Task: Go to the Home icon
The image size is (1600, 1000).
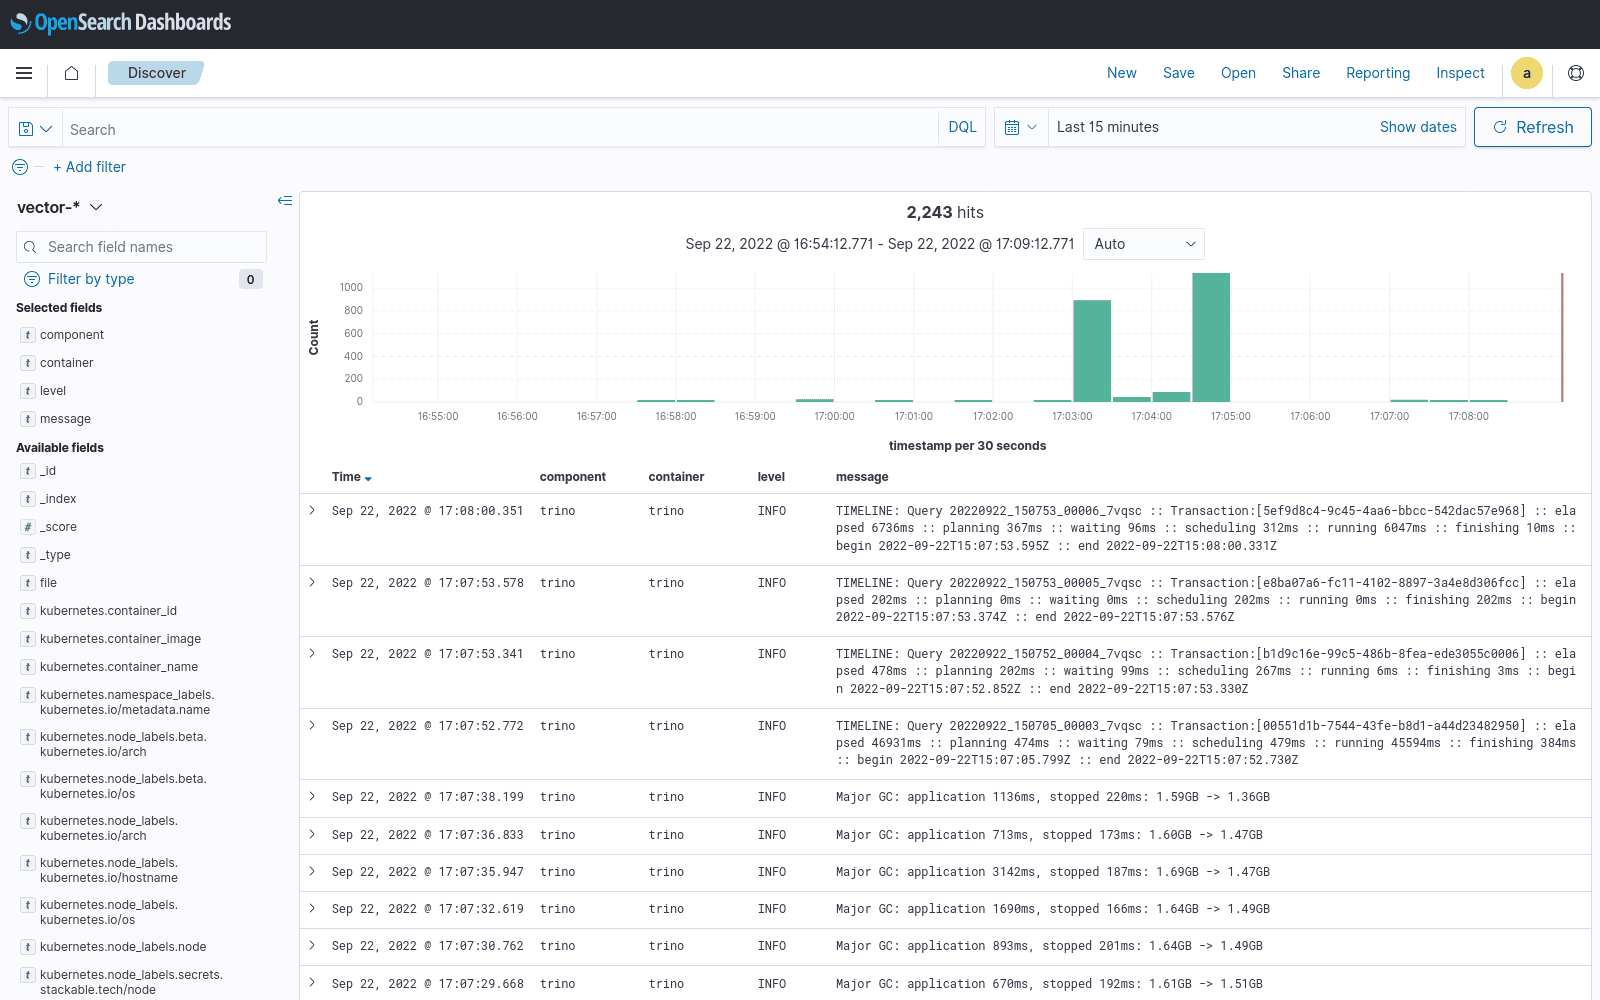Action: coord(71,73)
